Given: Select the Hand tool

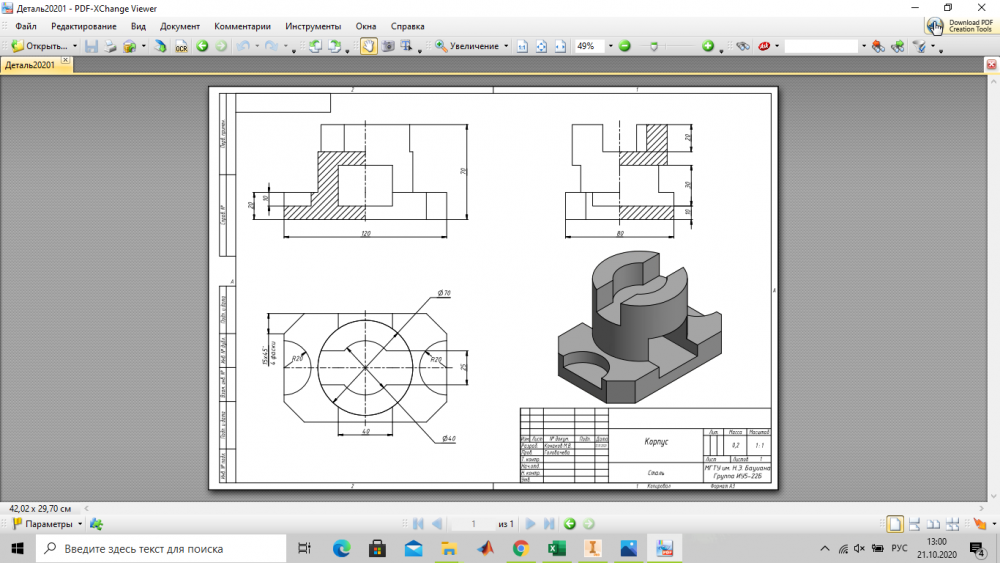Looking at the screenshot, I should (367, 46).
